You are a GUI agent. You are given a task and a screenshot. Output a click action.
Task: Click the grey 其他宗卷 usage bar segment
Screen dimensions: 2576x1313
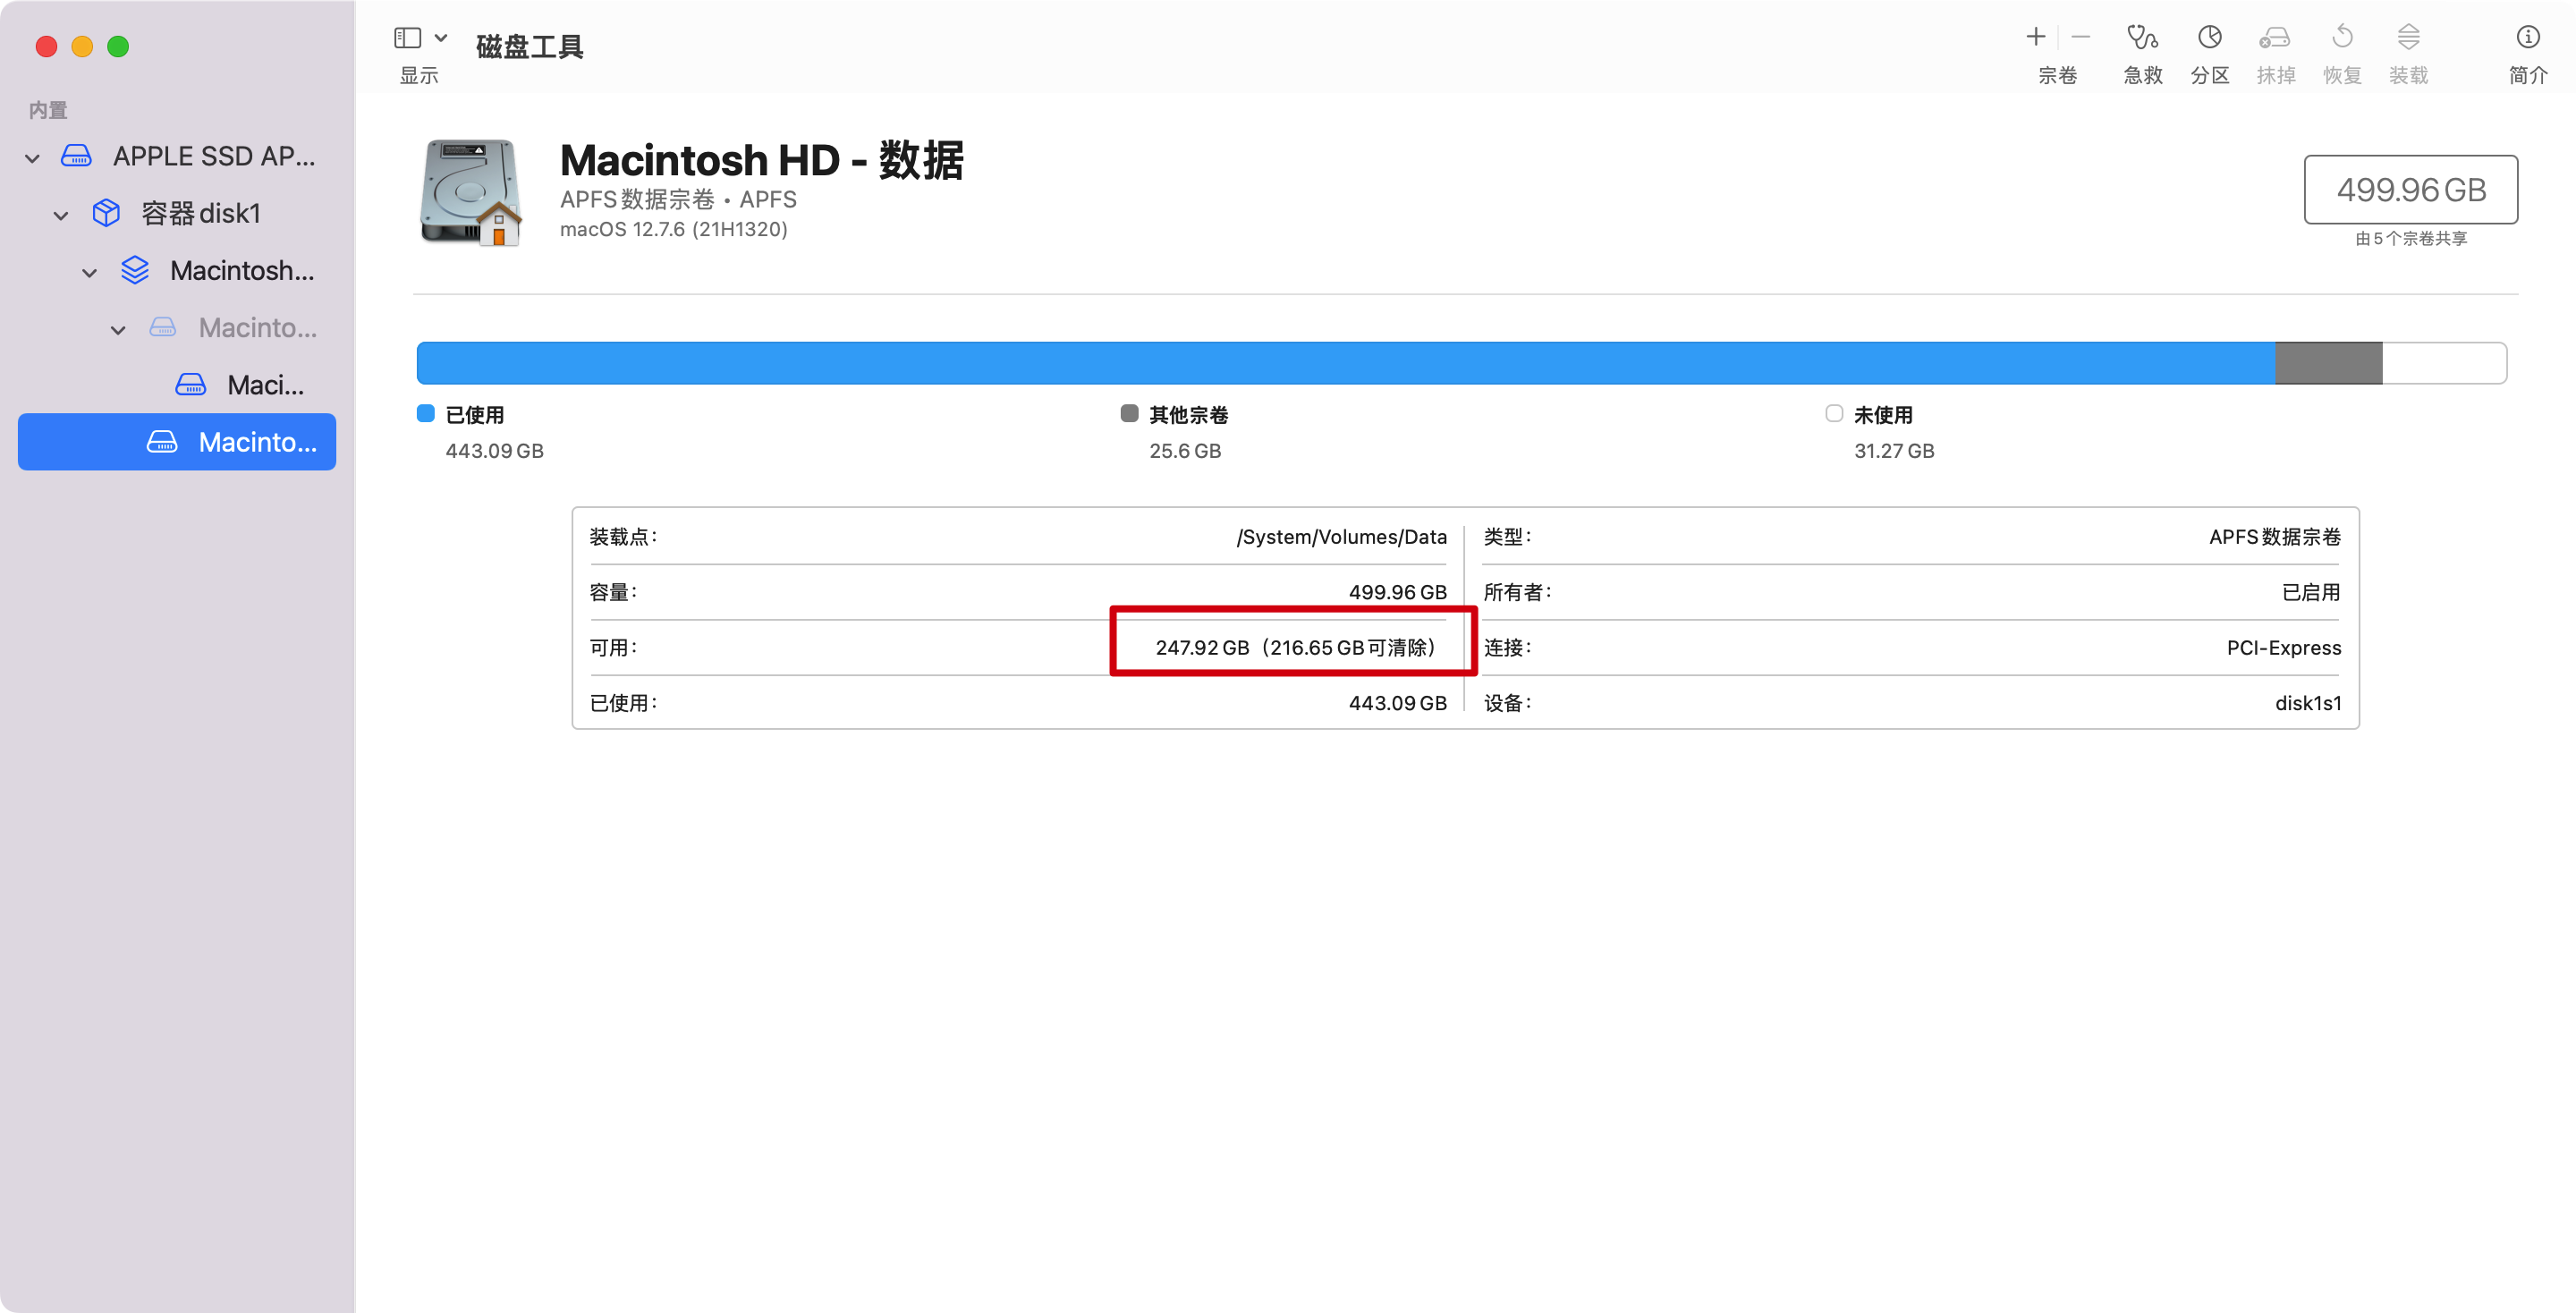coord(2328,363)
